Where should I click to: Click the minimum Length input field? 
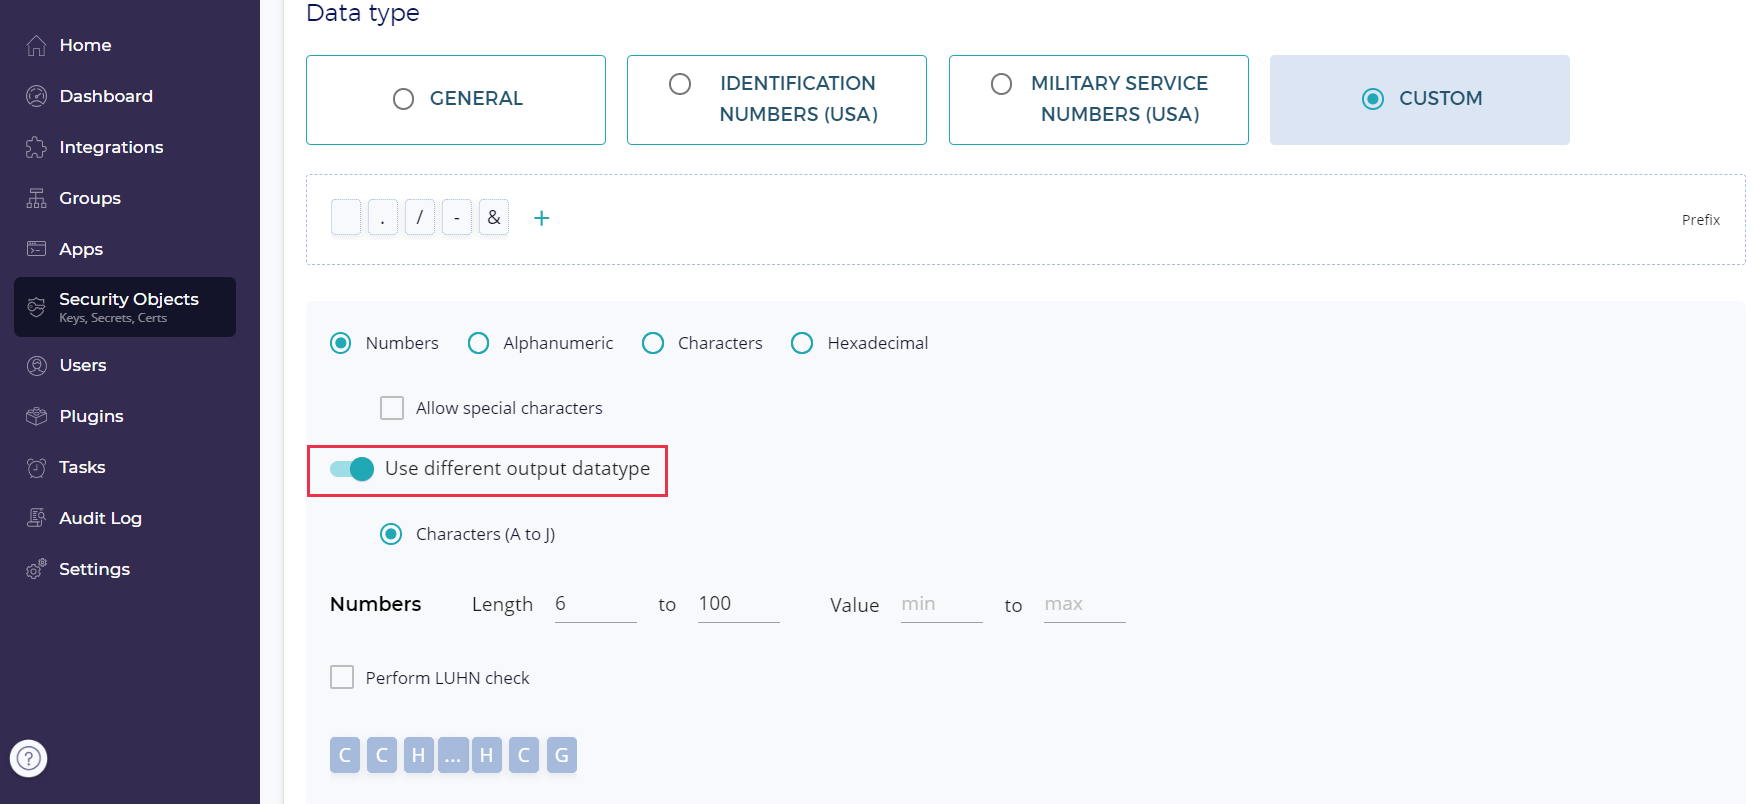pos(595,605)
